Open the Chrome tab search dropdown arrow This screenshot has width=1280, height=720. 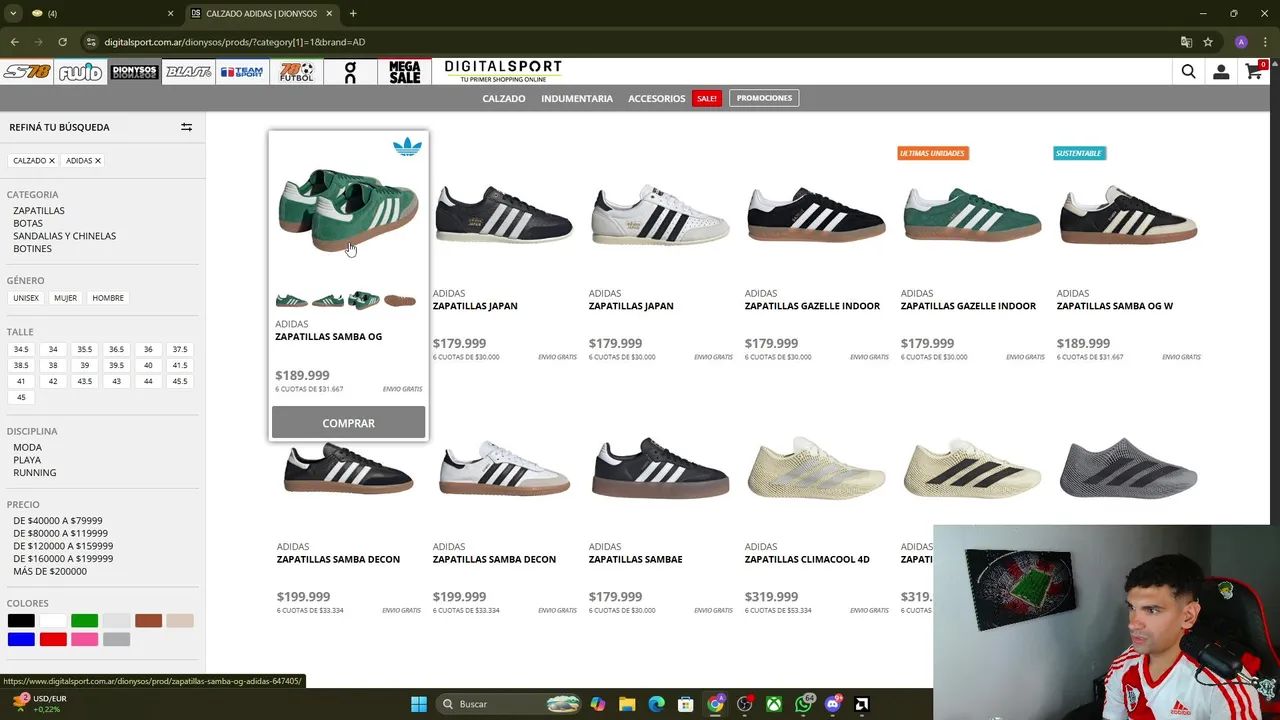(13, 13)
